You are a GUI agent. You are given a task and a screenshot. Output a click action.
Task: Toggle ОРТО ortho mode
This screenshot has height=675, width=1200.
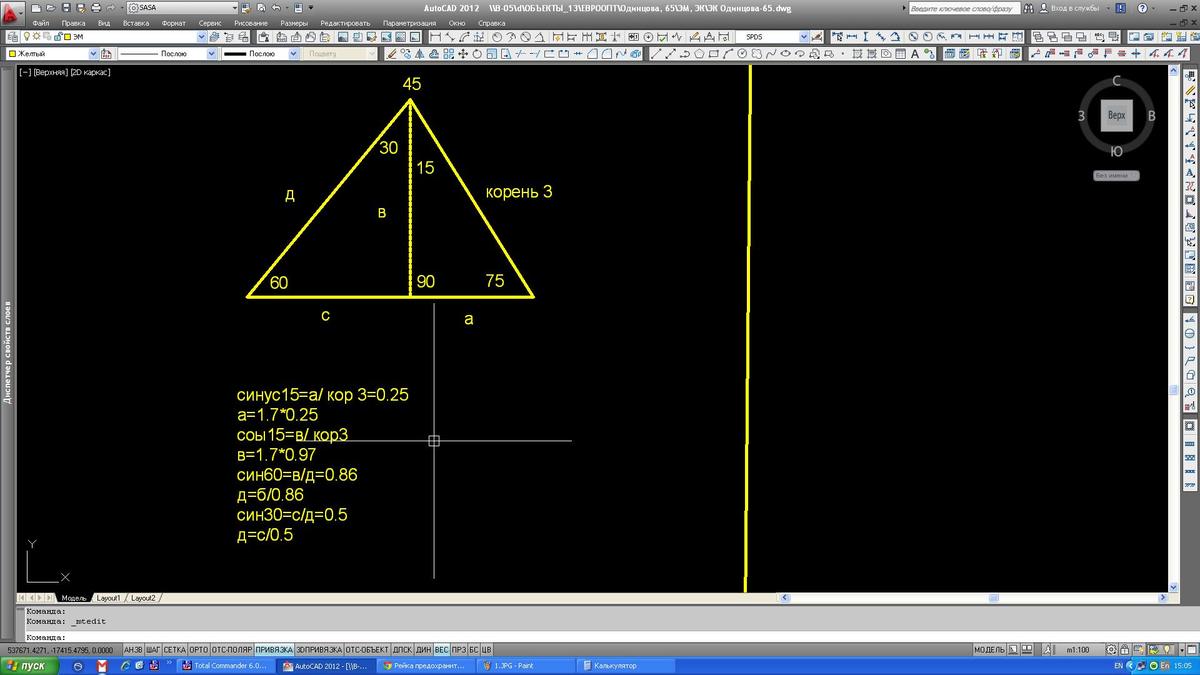[x=198, y=650]
